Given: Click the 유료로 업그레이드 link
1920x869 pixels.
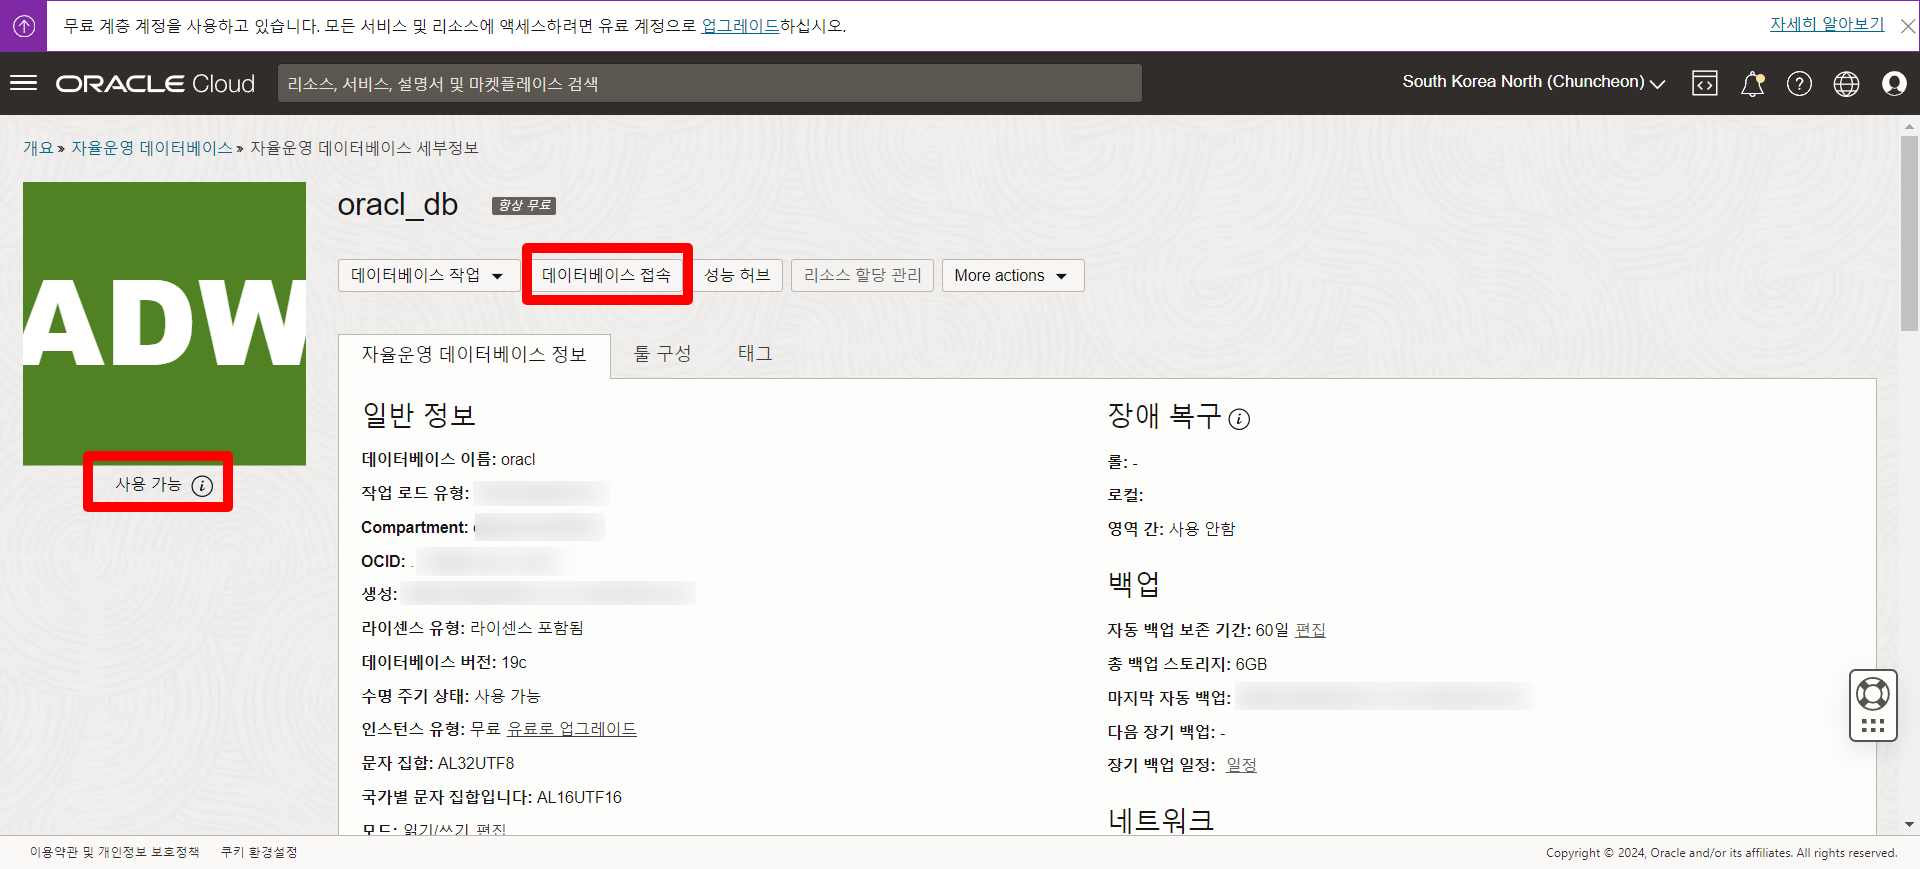Looking at the screenshot, I should (571, 729).
